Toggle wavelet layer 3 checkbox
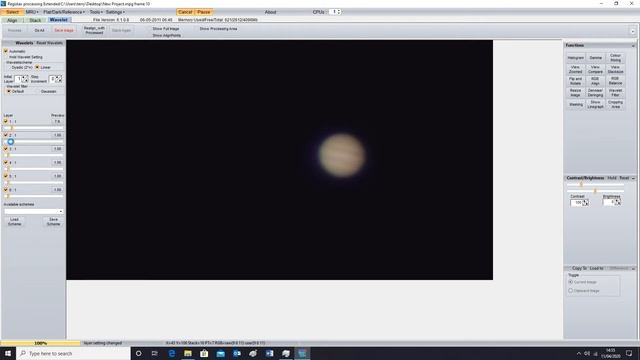Screen dimensions: 640x360 [x=6, y=149]
